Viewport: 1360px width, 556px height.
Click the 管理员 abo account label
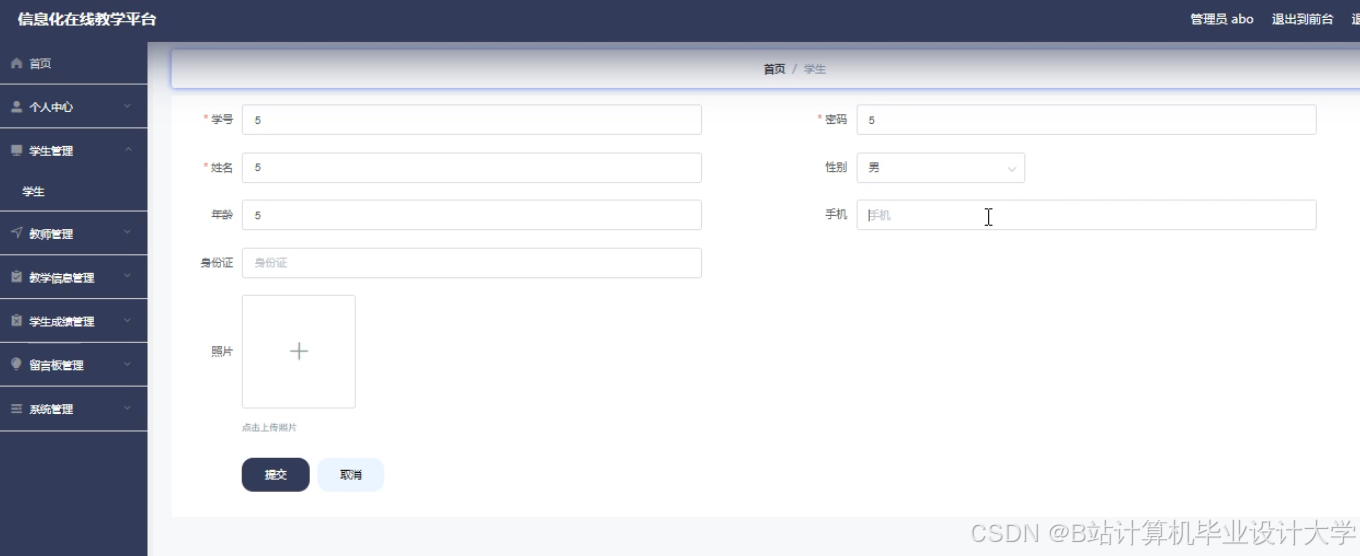[x=1221, y=19]
